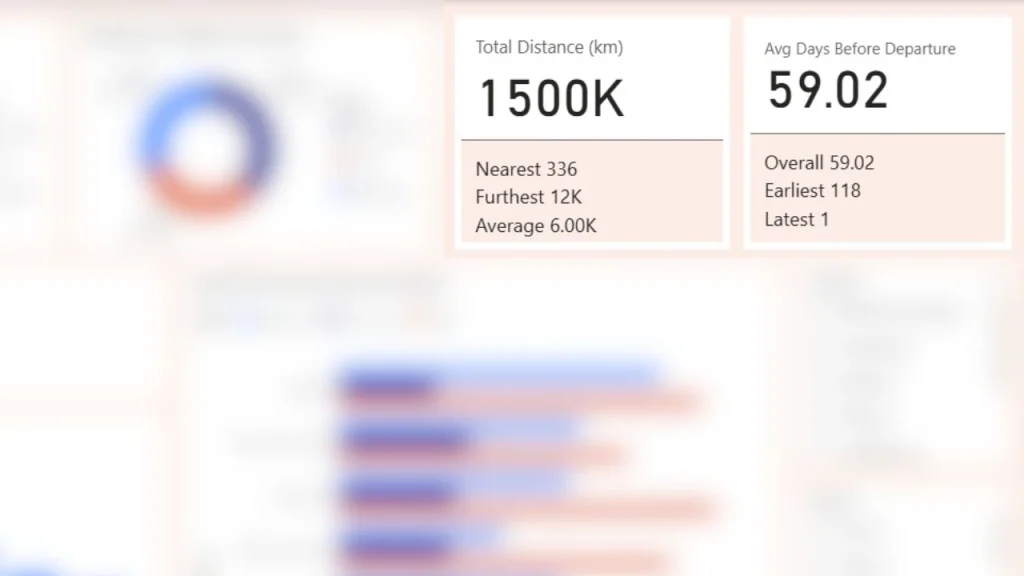This screenshot has height=576, width=1024.
Task: Click the Overall 59.02 reference label
Action: 819,163
